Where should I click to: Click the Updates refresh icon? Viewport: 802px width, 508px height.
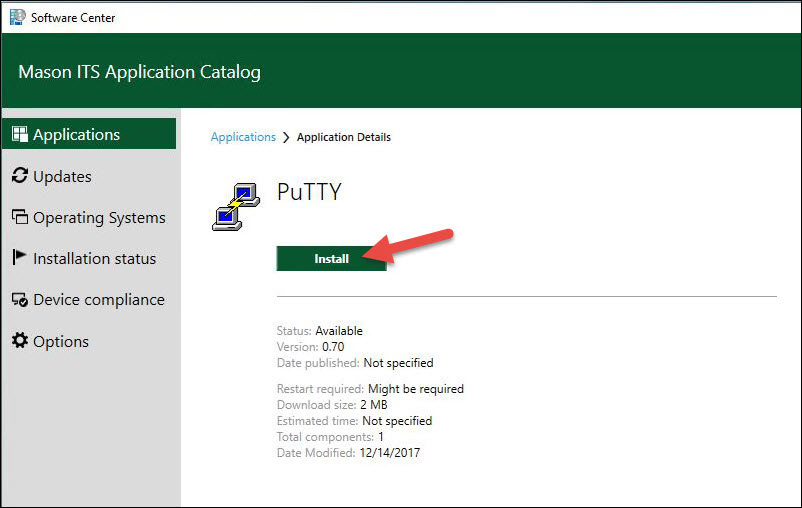coord(19,176)
